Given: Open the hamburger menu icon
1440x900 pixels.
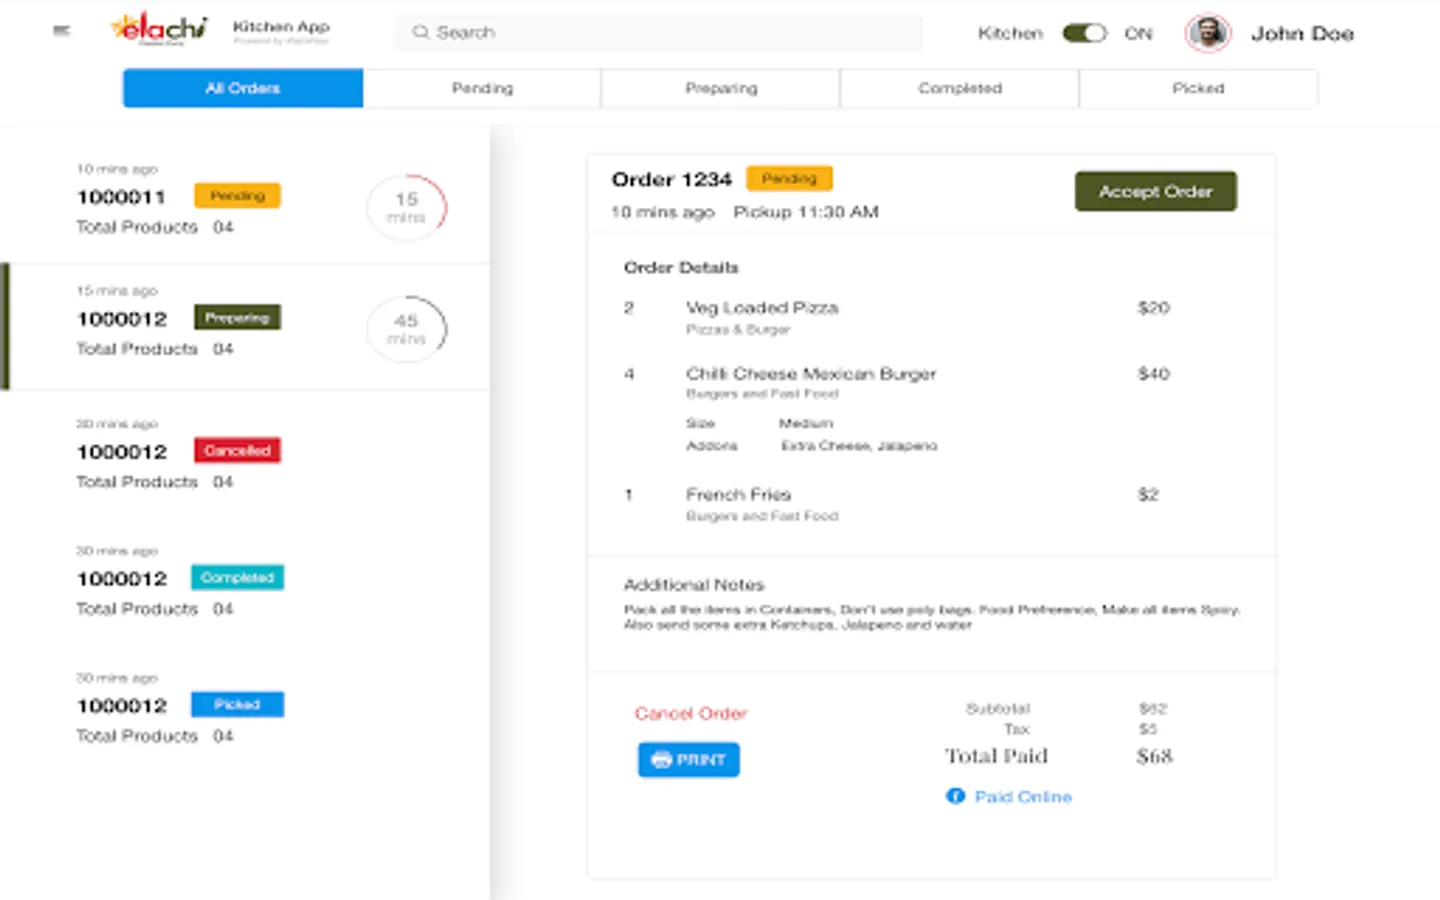Looking at the screenshot, I should (x=62, y=31).
